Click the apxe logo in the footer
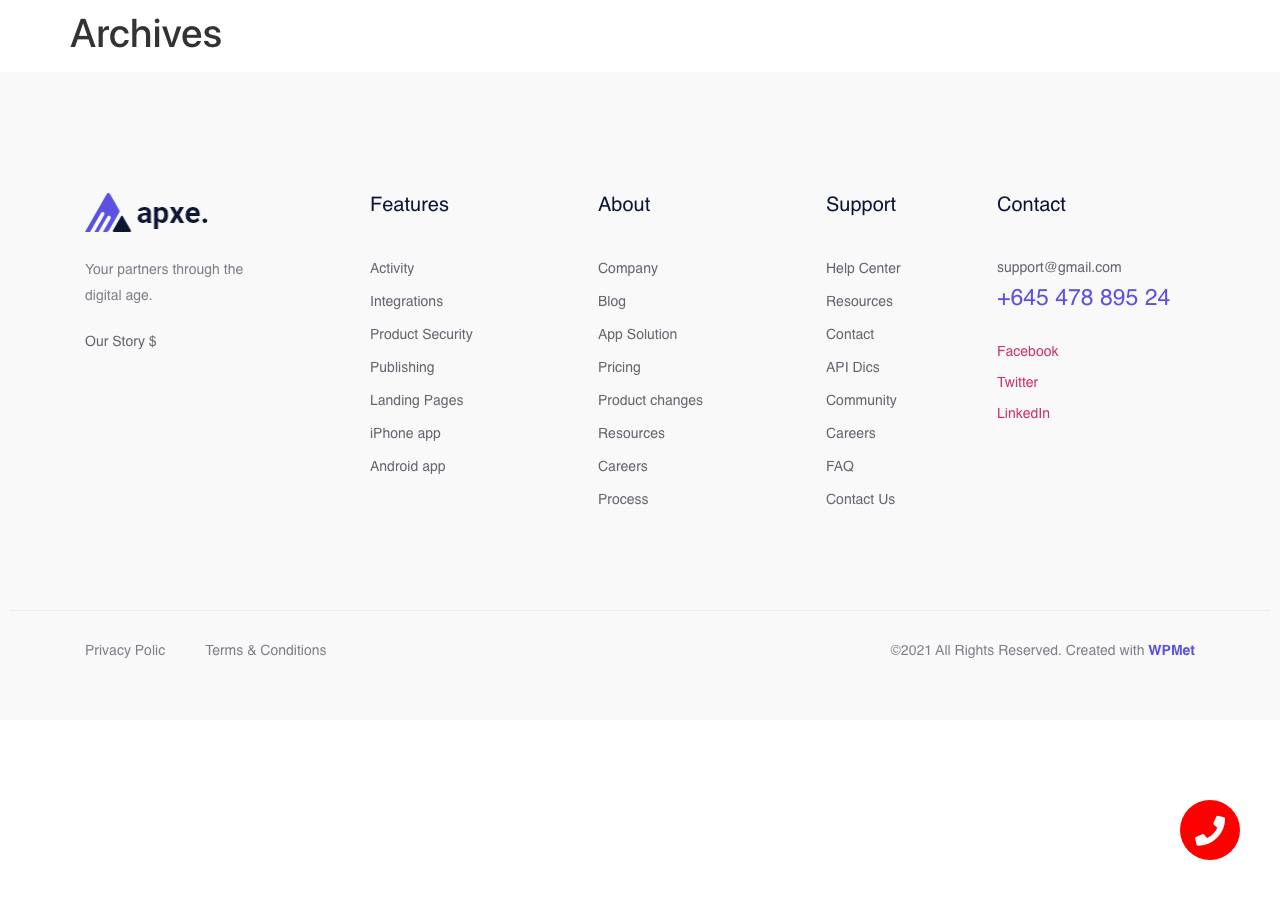The width and height of the screenshot is (1280, 900). pos(146,213)
